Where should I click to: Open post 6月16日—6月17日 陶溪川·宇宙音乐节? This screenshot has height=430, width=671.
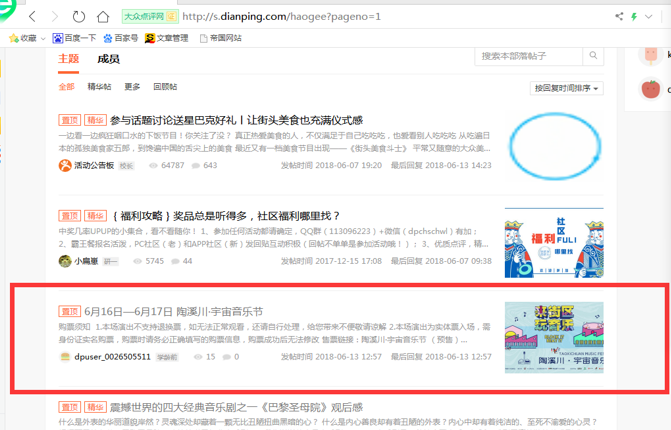coord(173,312)
